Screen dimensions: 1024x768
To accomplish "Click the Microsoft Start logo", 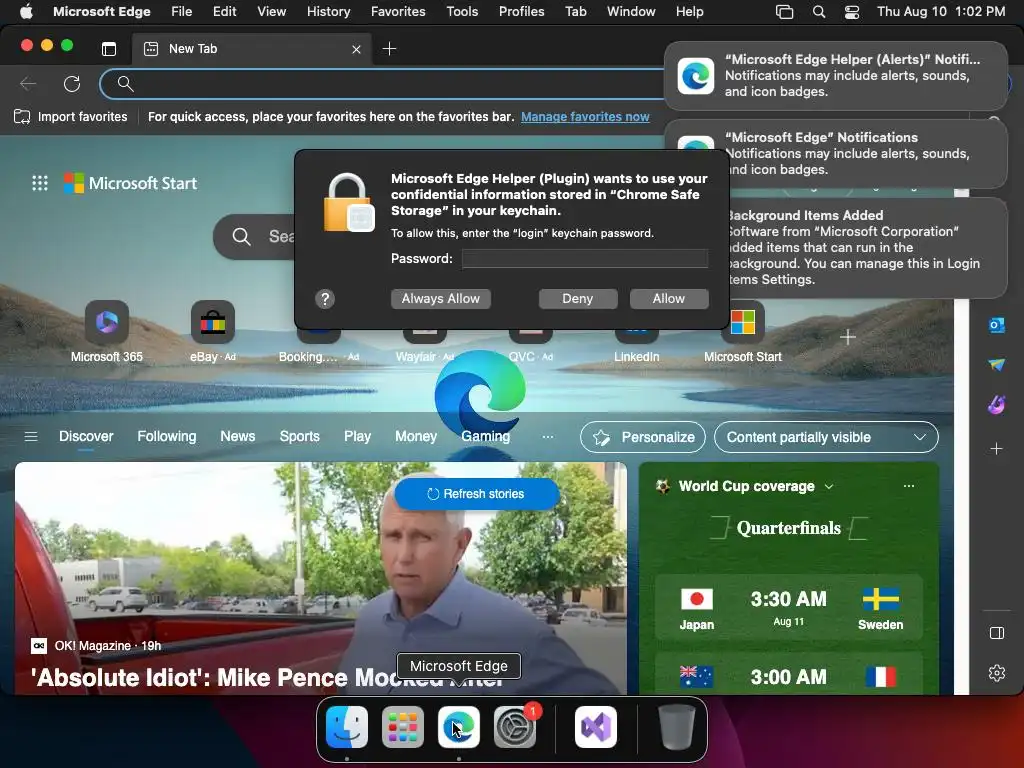I will (x=131, y=184).
